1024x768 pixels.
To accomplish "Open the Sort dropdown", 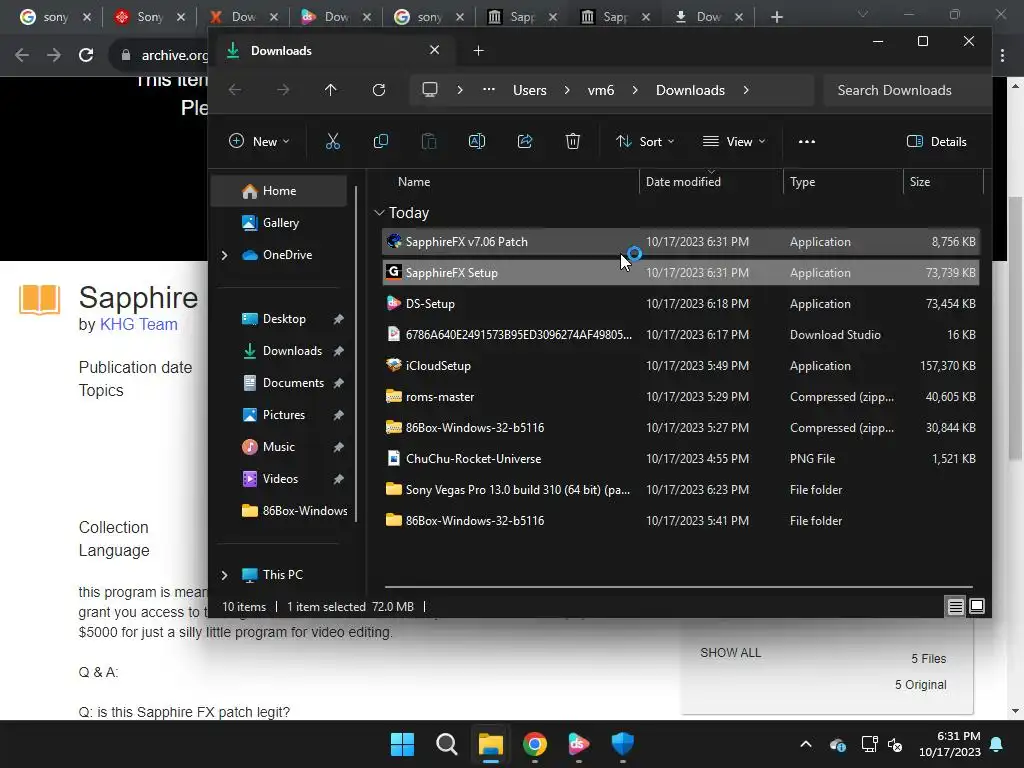I will point(645,141).
